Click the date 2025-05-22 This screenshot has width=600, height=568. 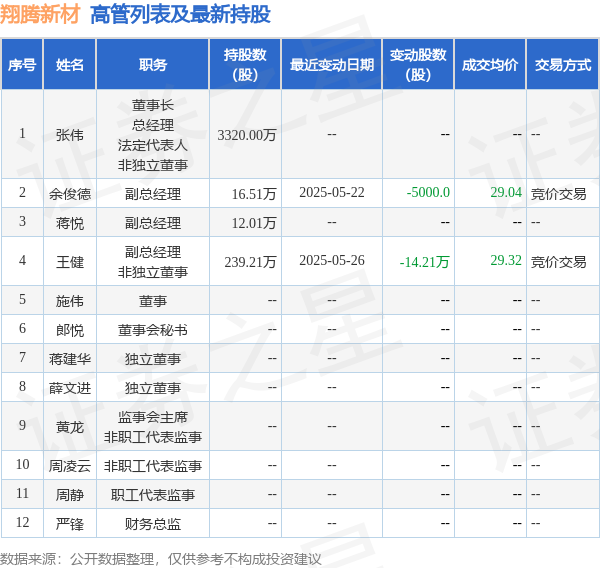[332, 193]
